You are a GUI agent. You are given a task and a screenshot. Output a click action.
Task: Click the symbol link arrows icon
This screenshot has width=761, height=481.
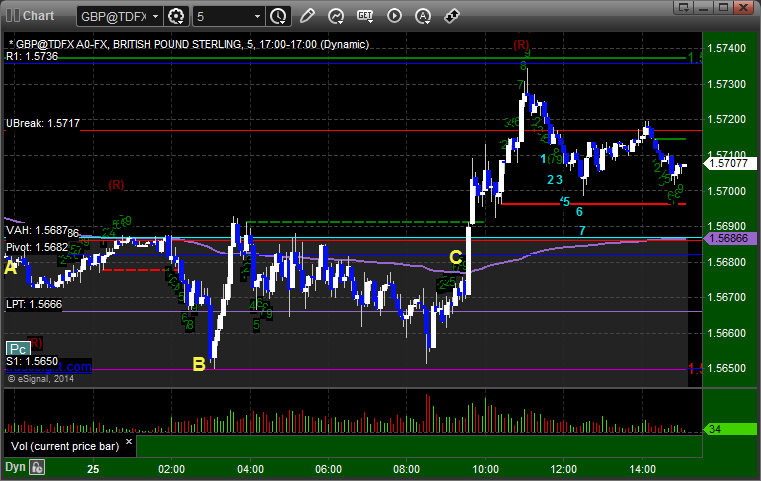[452, 16]
